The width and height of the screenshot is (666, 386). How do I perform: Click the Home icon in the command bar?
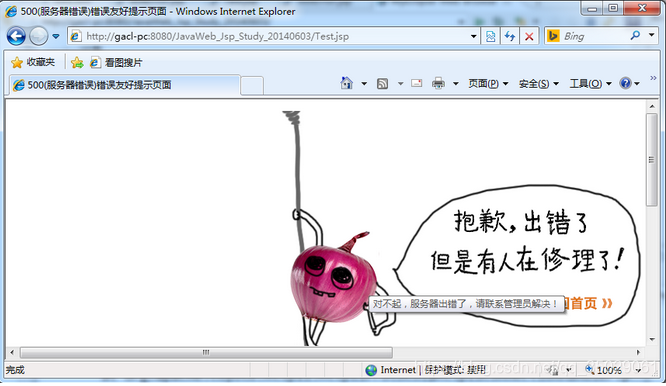coord(347,83)
